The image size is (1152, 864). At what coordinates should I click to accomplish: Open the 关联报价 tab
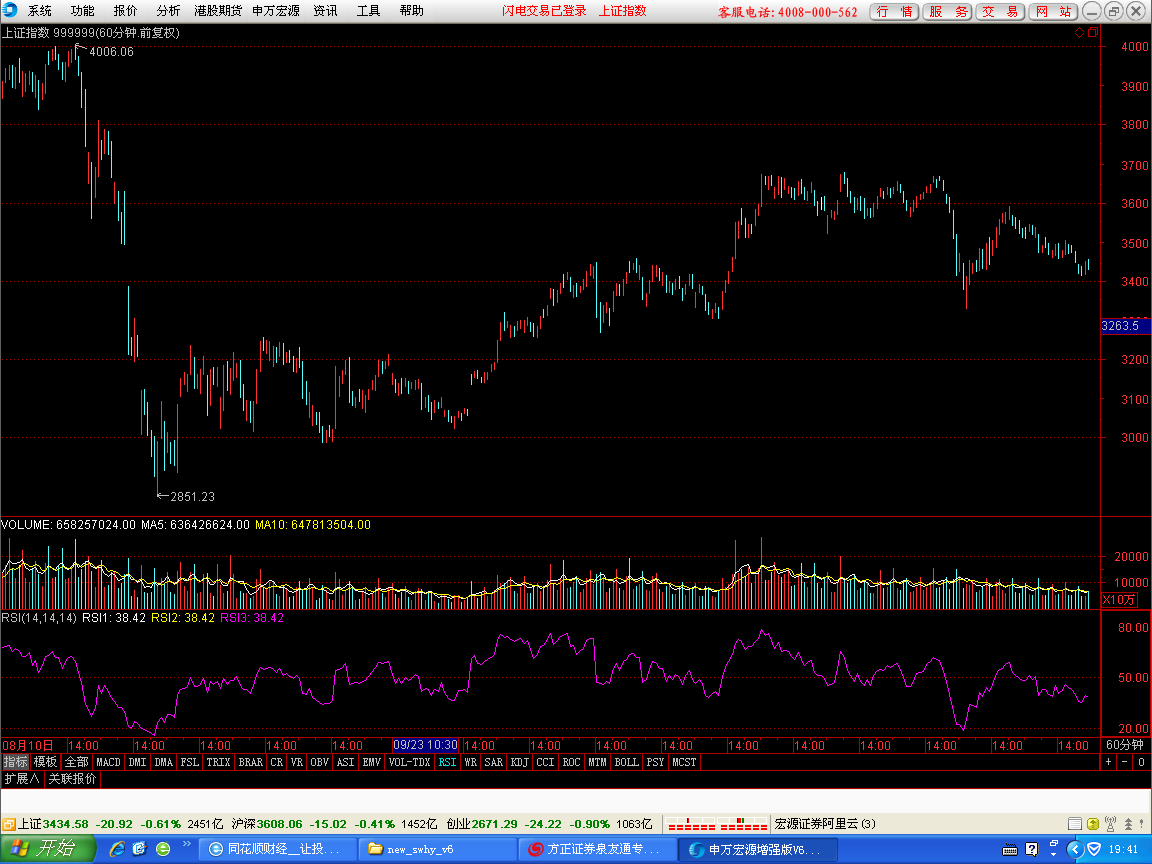tap(72, 778)
